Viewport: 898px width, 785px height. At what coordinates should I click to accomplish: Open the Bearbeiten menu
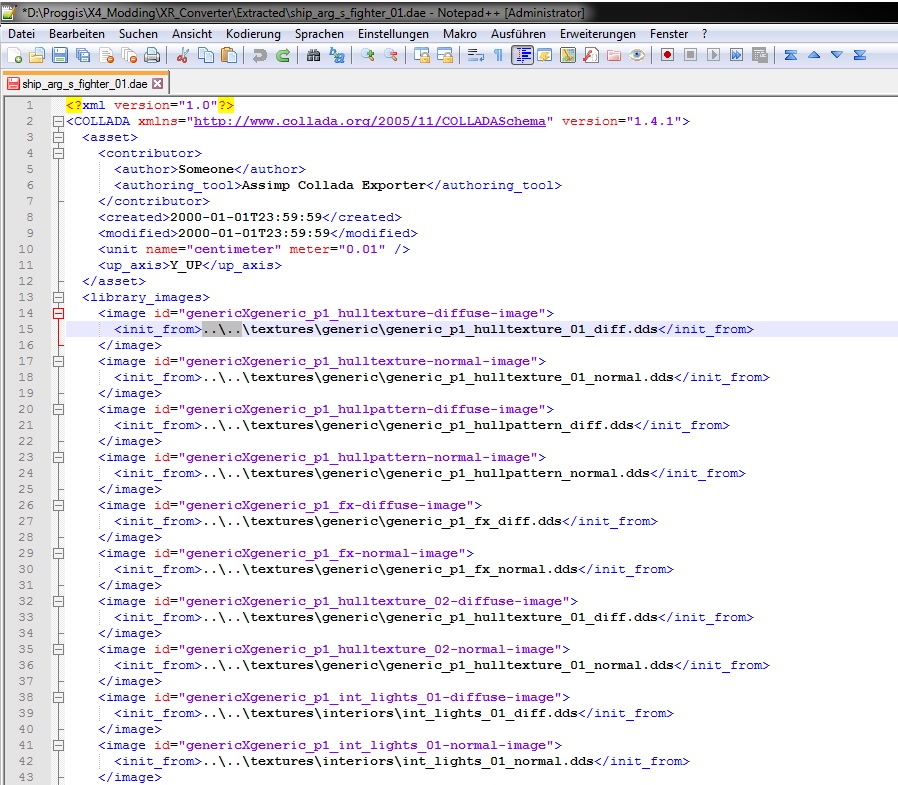77,34
